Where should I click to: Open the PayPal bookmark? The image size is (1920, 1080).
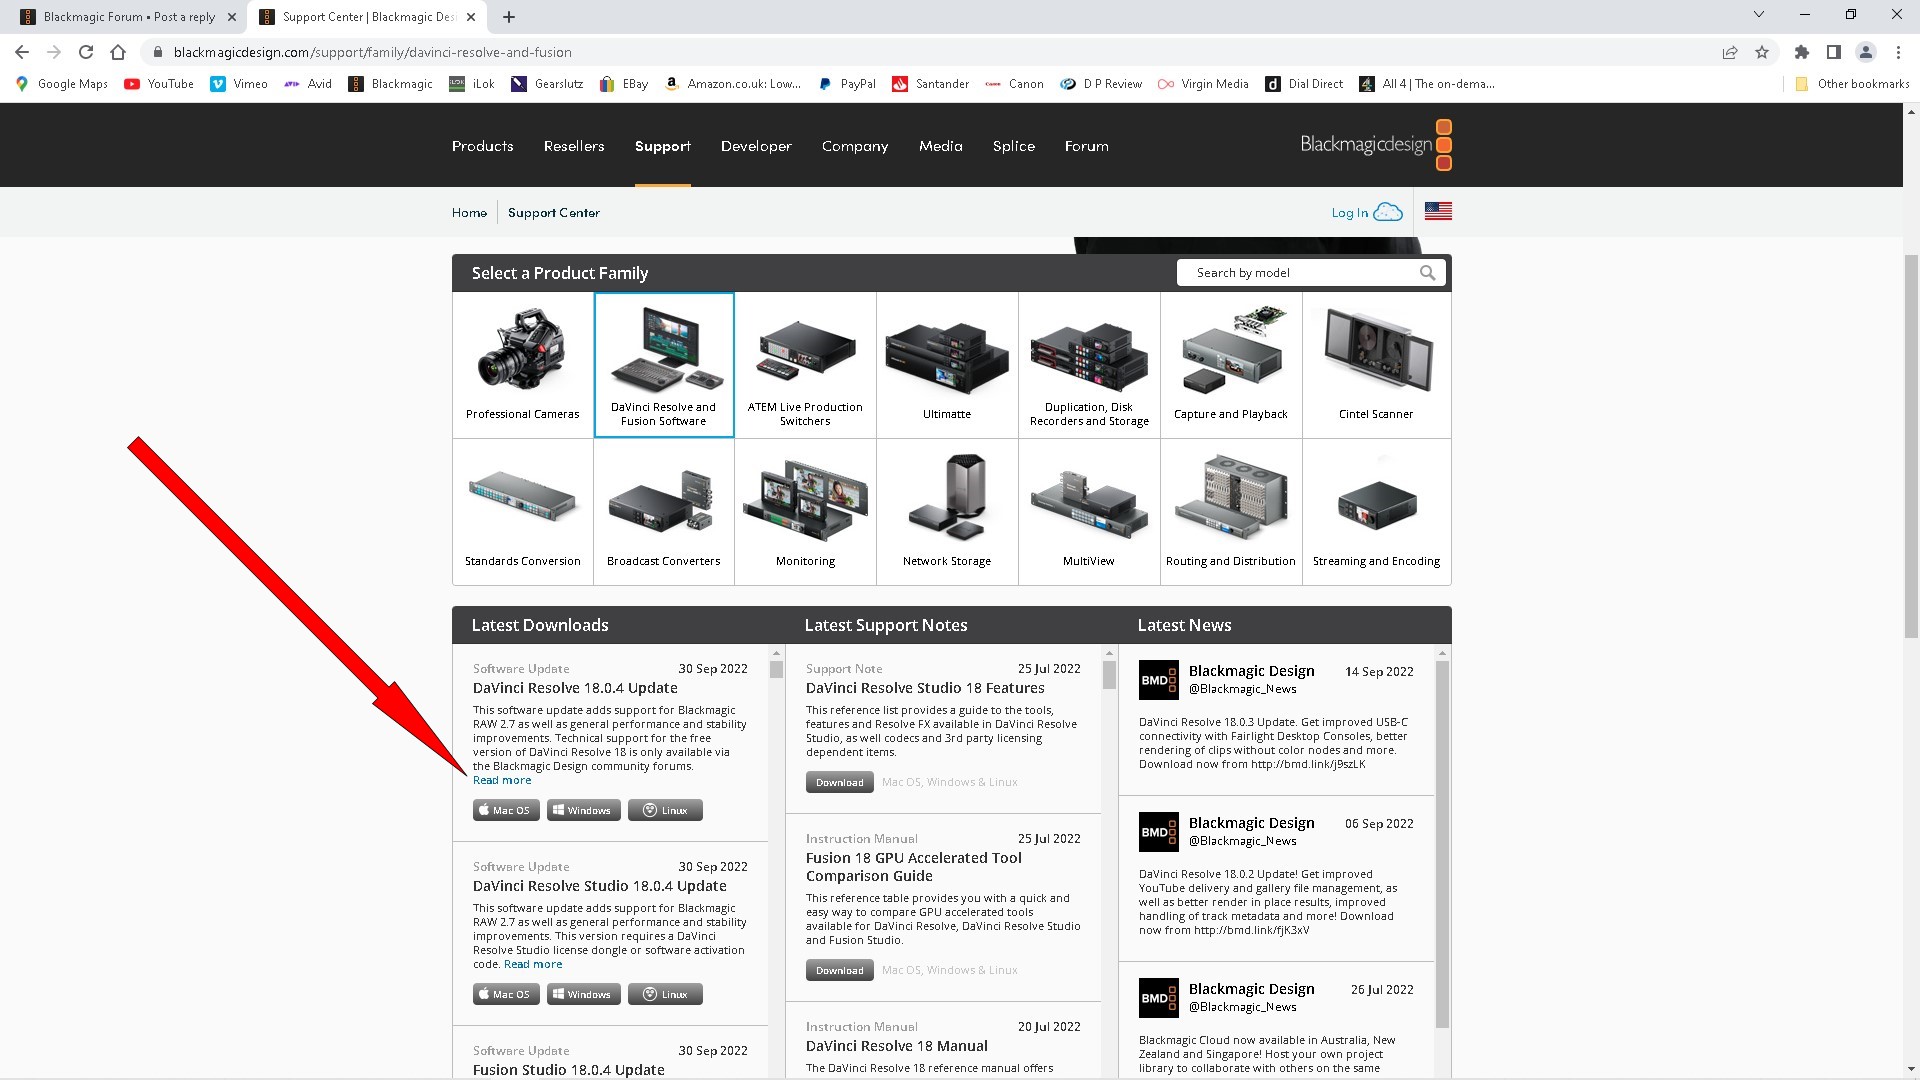847,84
